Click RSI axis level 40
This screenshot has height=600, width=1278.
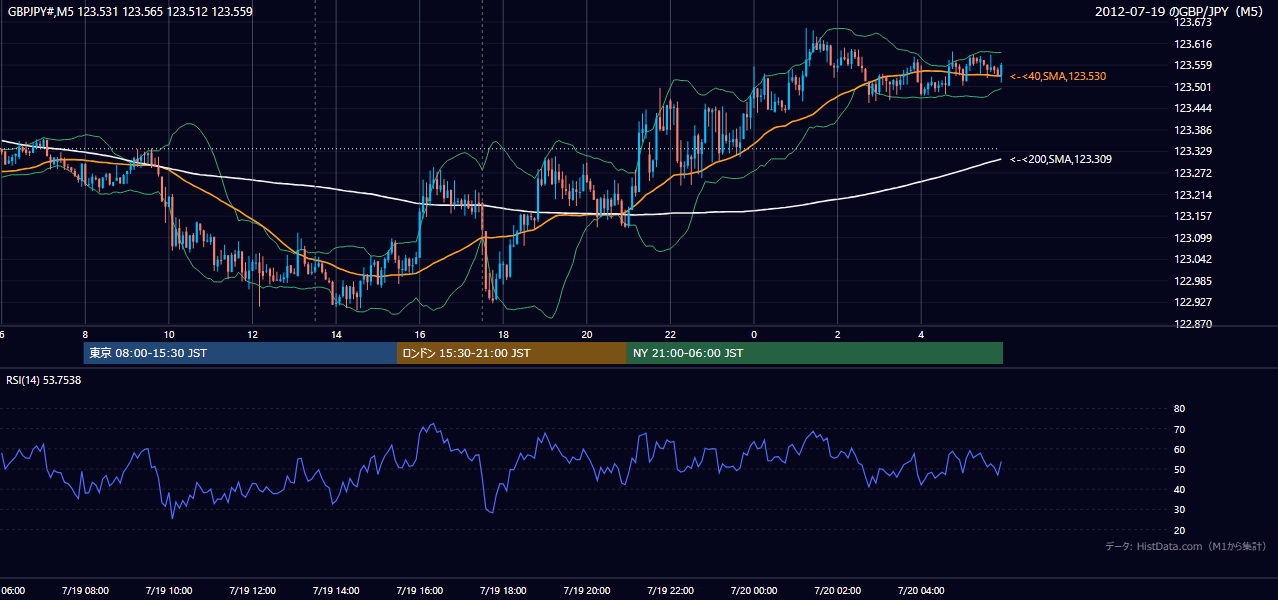(1179, 489)
